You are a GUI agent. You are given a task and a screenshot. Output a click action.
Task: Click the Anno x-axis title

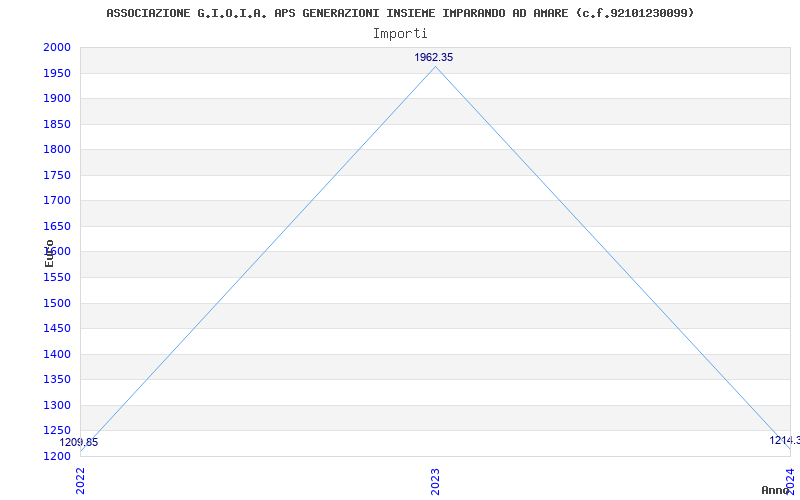[x=776, y=490]
